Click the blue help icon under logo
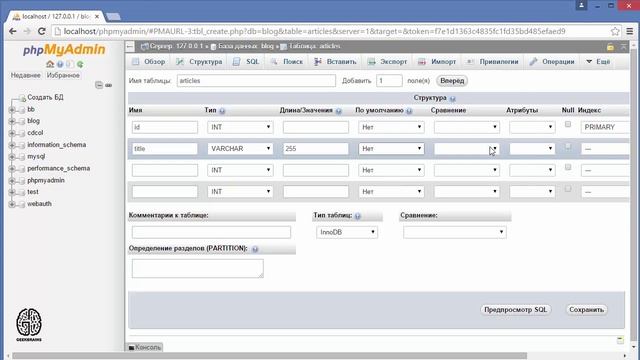The width and height of the screenshot is (640, 360). pos(60,64)
